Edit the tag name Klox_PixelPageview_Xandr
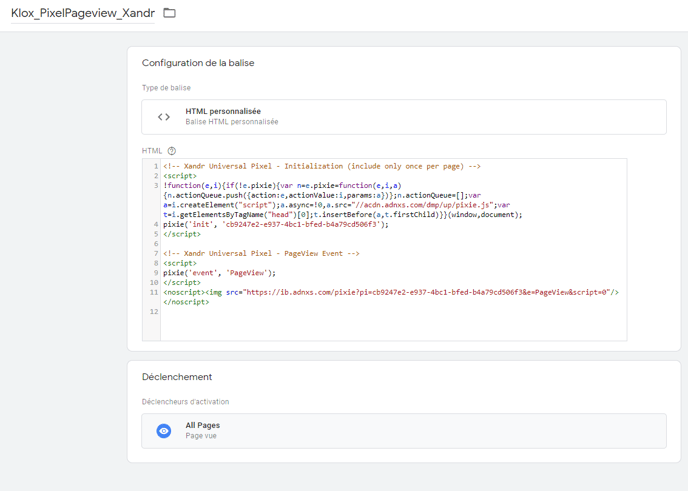The width and height of the screenshot is (688, 491). click(83, 13)
